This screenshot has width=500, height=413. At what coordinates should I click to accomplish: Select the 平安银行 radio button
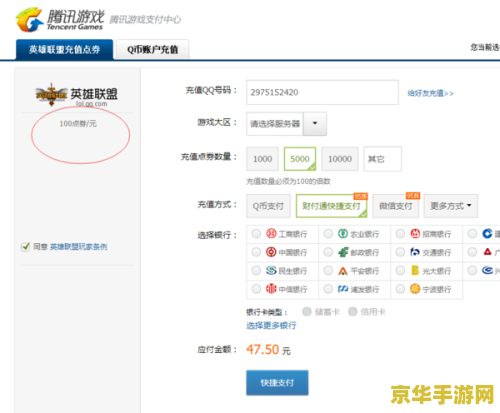[328, 270]
